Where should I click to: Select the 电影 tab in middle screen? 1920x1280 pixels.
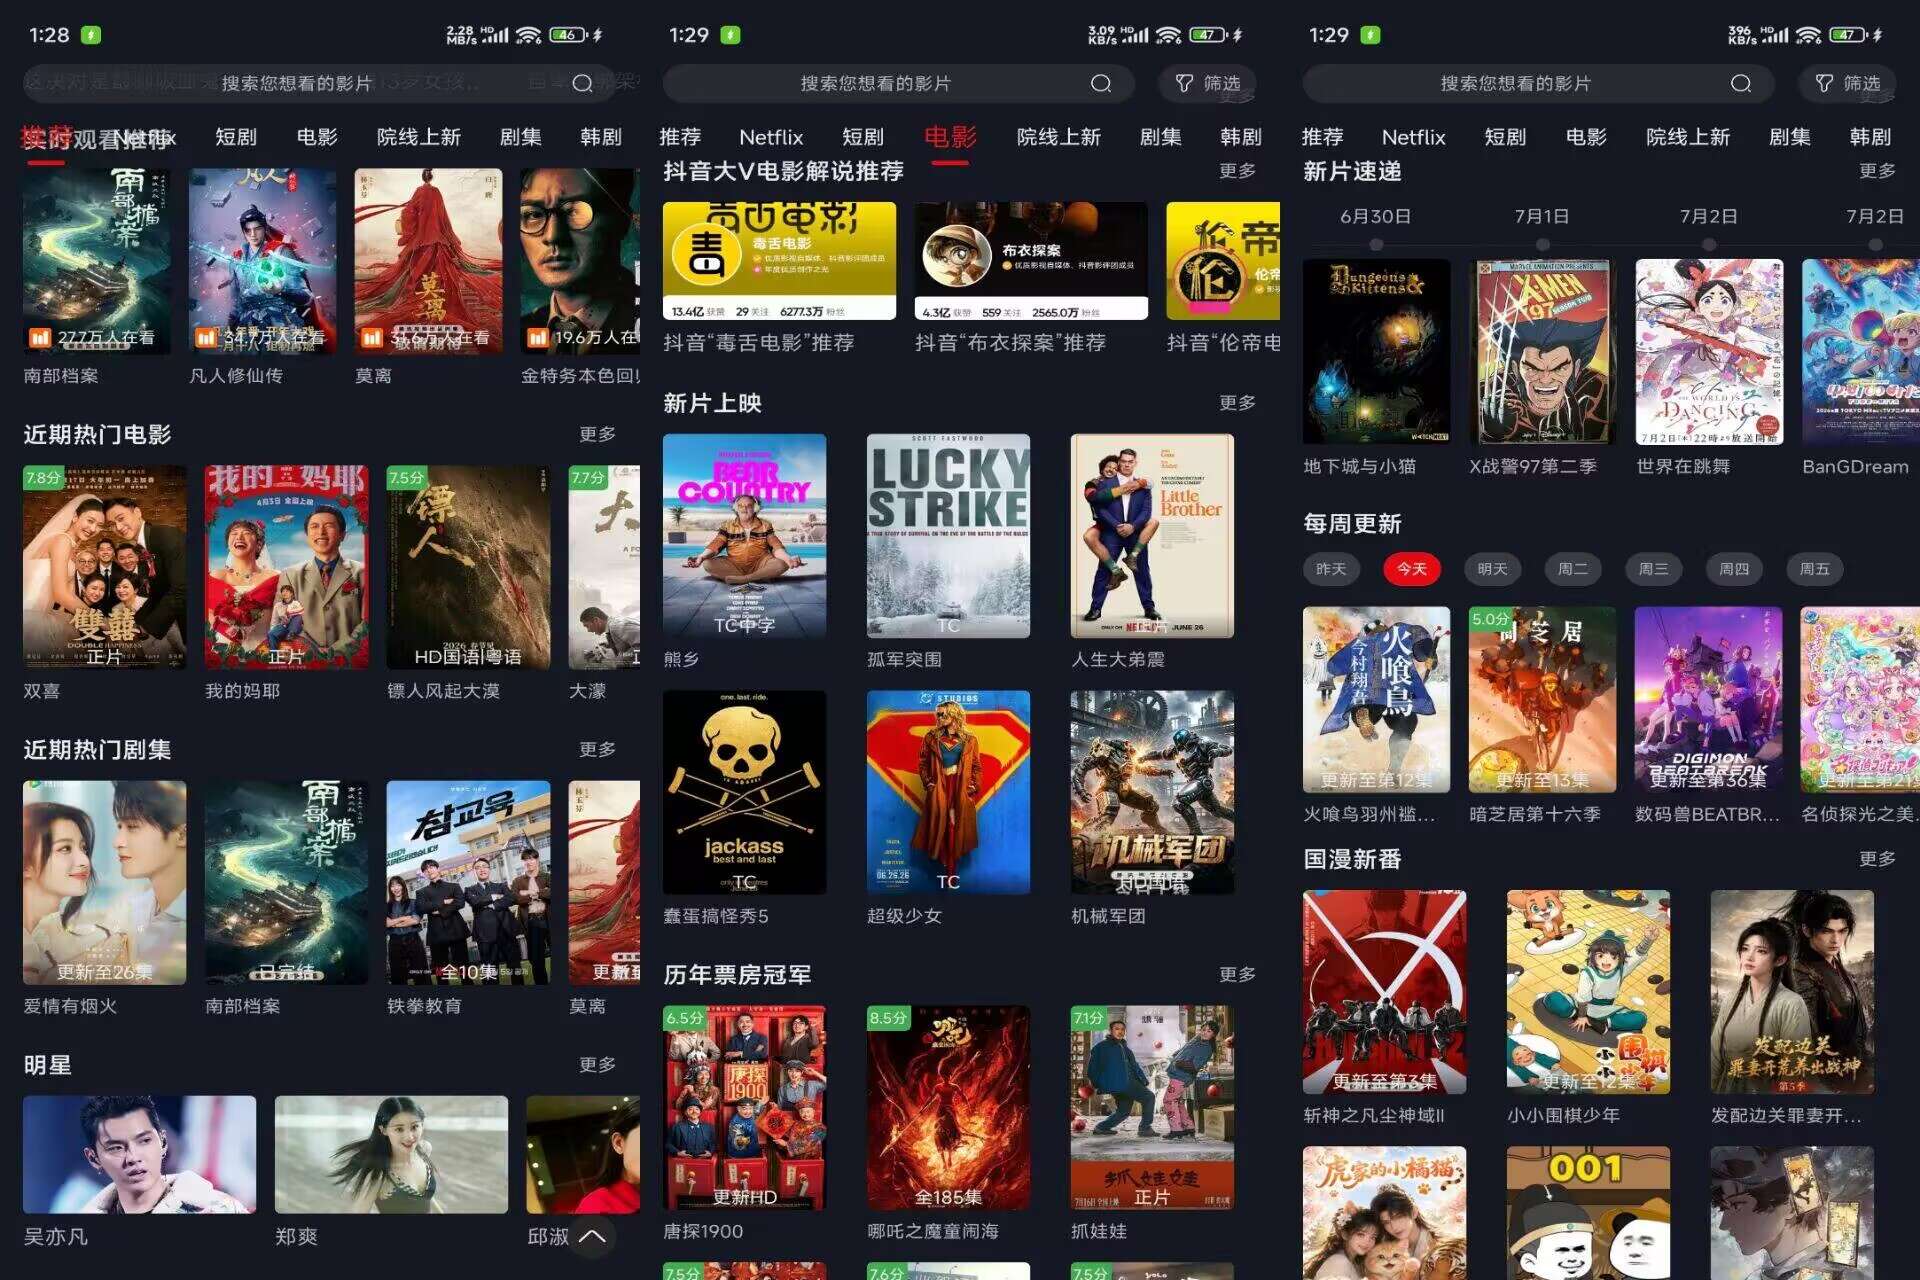[x=950, y=137]
